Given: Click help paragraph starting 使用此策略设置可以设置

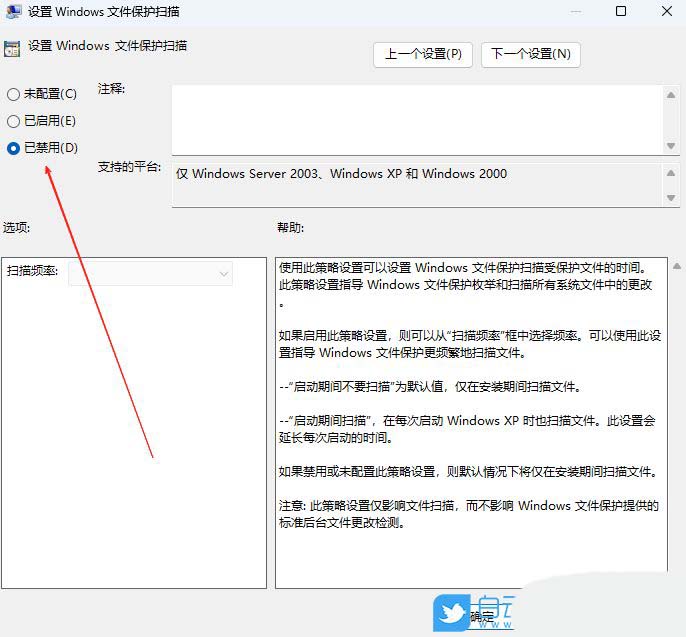Looking at the screenshot, I should 466,285.
